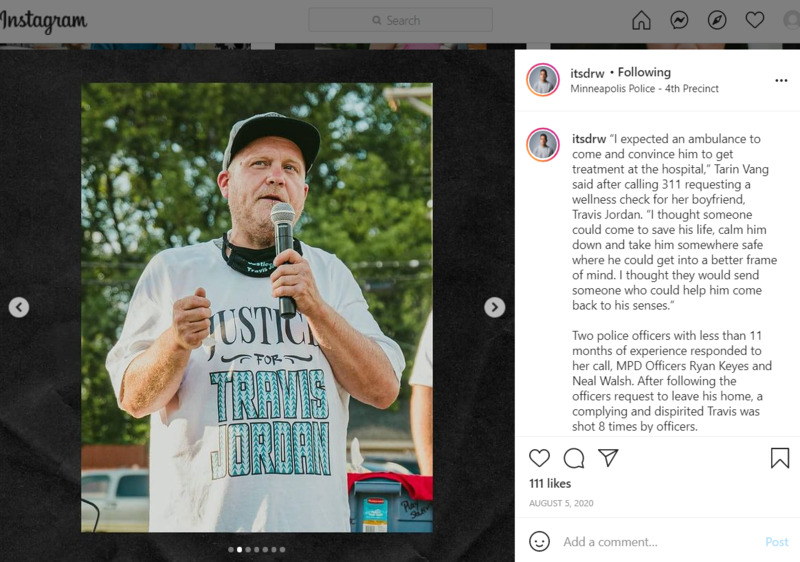Go to the Instagram home feed icon
Image resolution: width=800 pixels, height=562 pixels.
pyautogui.click(x=641, y=20)
